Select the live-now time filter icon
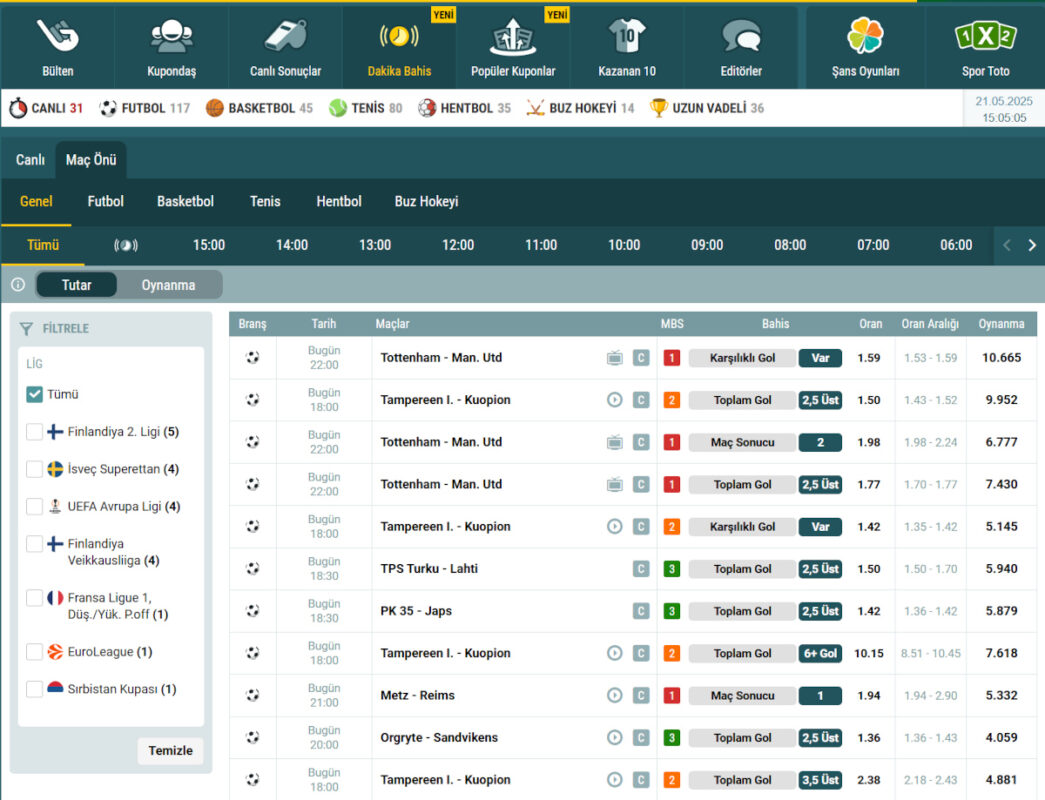 point(126,245)
